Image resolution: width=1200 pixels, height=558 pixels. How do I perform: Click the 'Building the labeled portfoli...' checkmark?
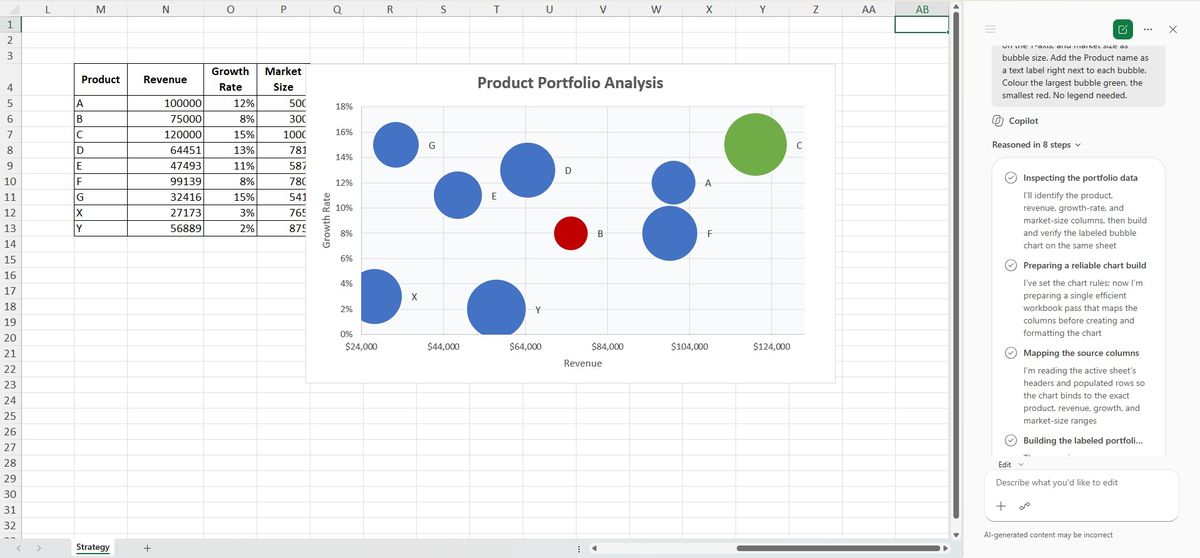point(1011,441)
